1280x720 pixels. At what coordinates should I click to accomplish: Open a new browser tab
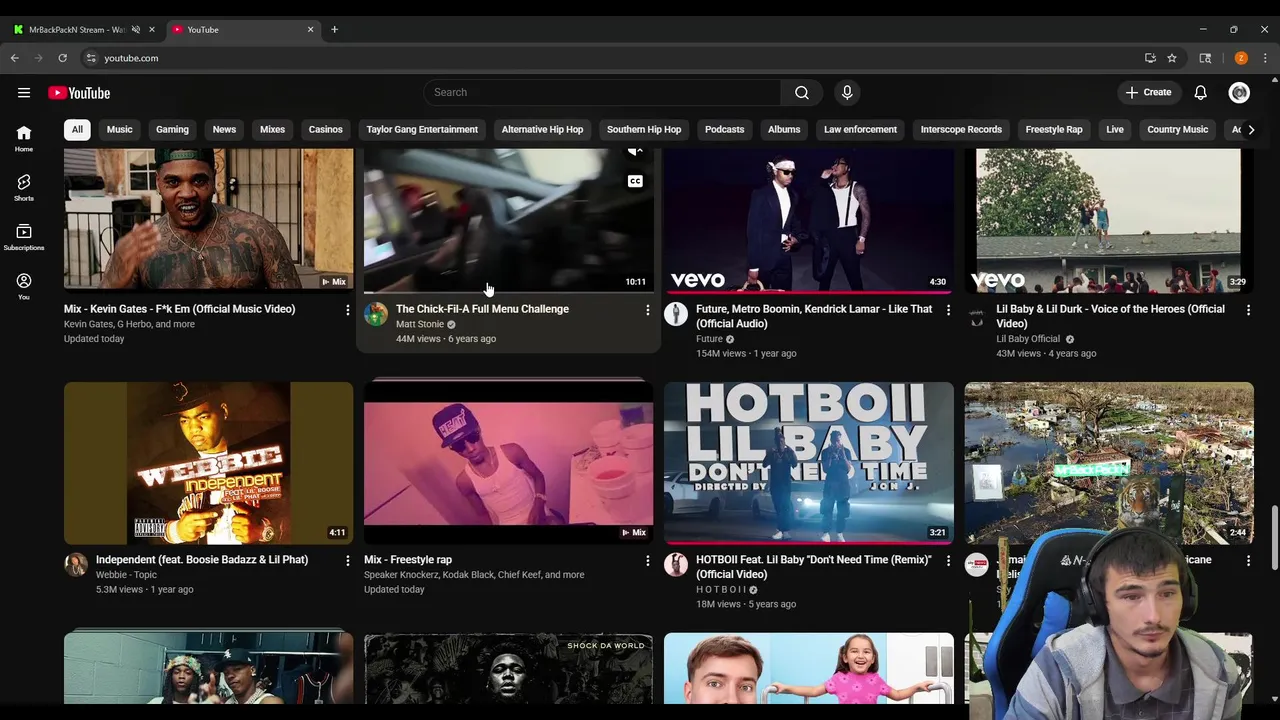click(x=334, y=29)
